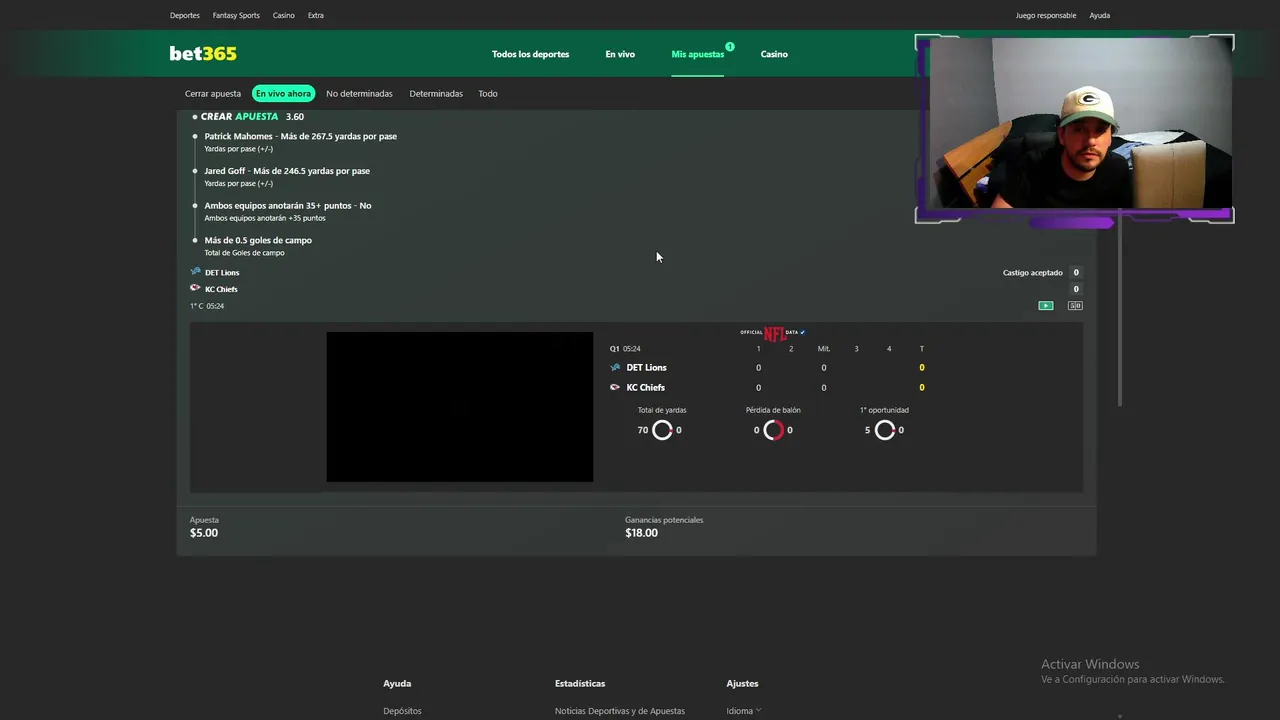Open the scoreboard stats icon
This screenshot has width=1280, height=720.
point(1075,306)
